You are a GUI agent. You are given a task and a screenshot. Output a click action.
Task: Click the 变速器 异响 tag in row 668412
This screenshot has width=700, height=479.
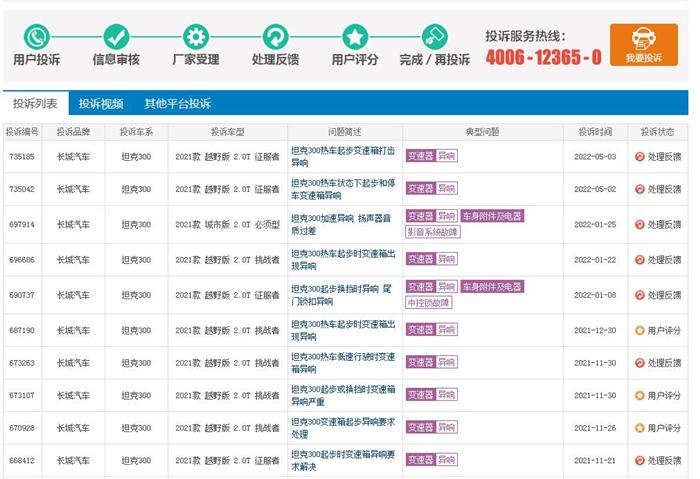(432, 460)
